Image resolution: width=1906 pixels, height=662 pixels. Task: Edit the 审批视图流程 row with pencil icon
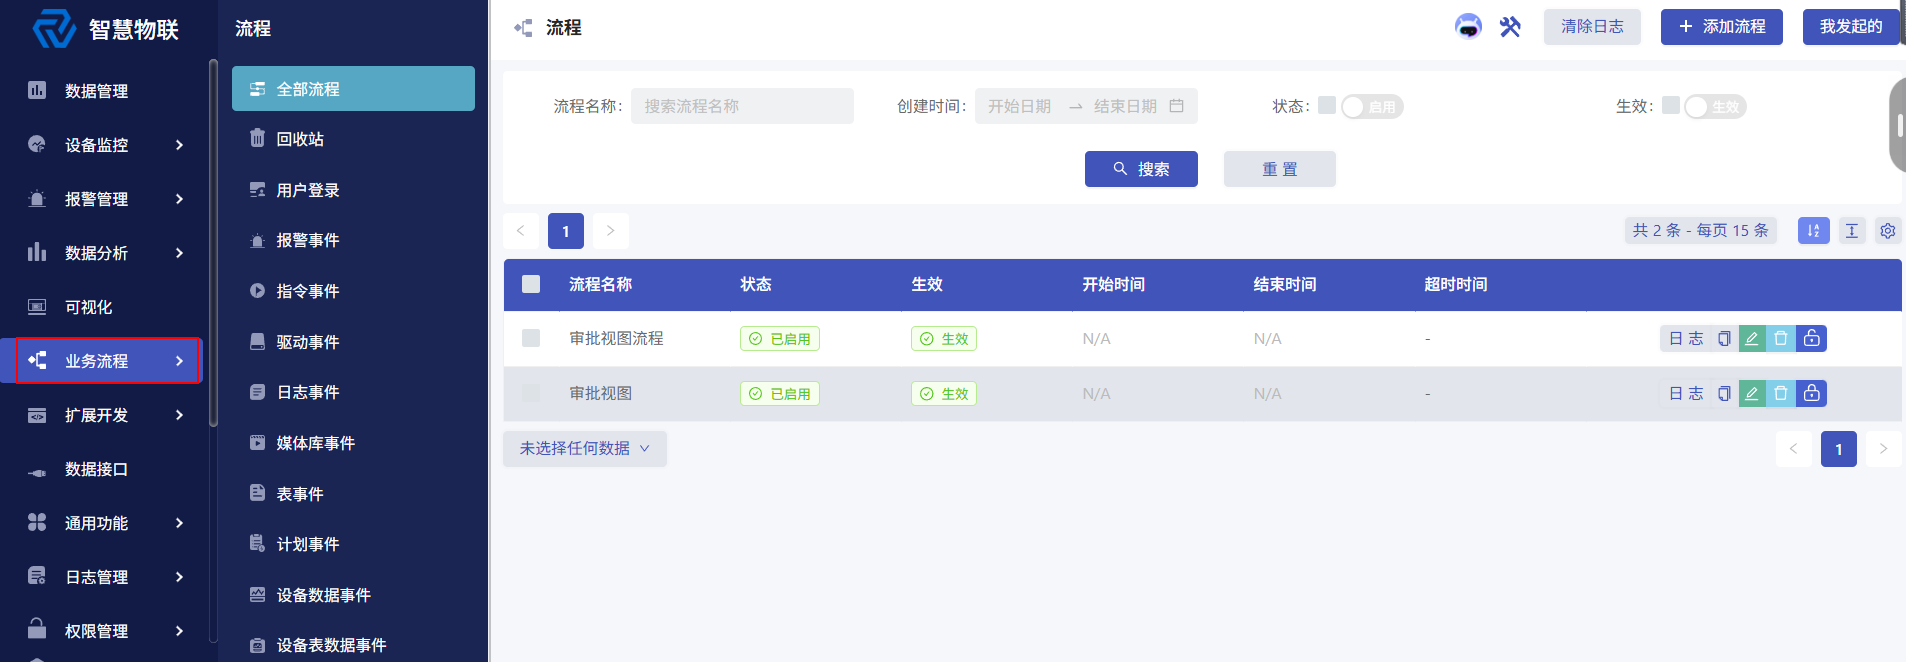(1752, 339)
